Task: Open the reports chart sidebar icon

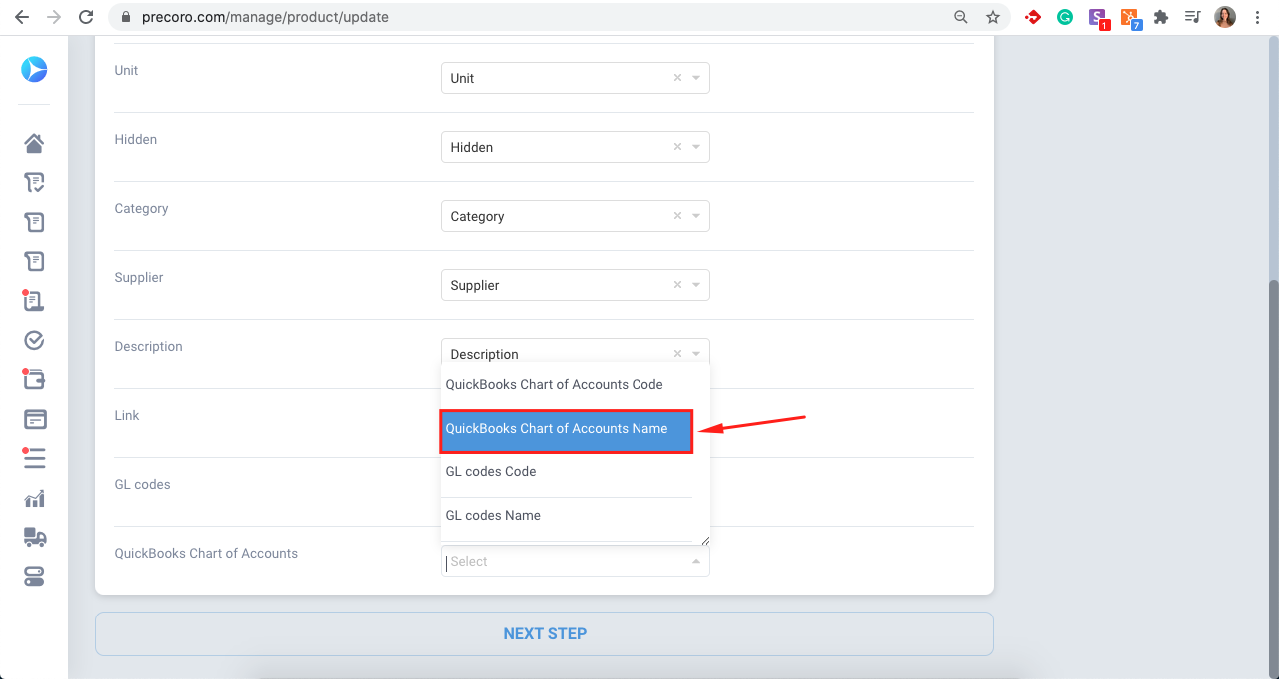Action: click(34, 498)
